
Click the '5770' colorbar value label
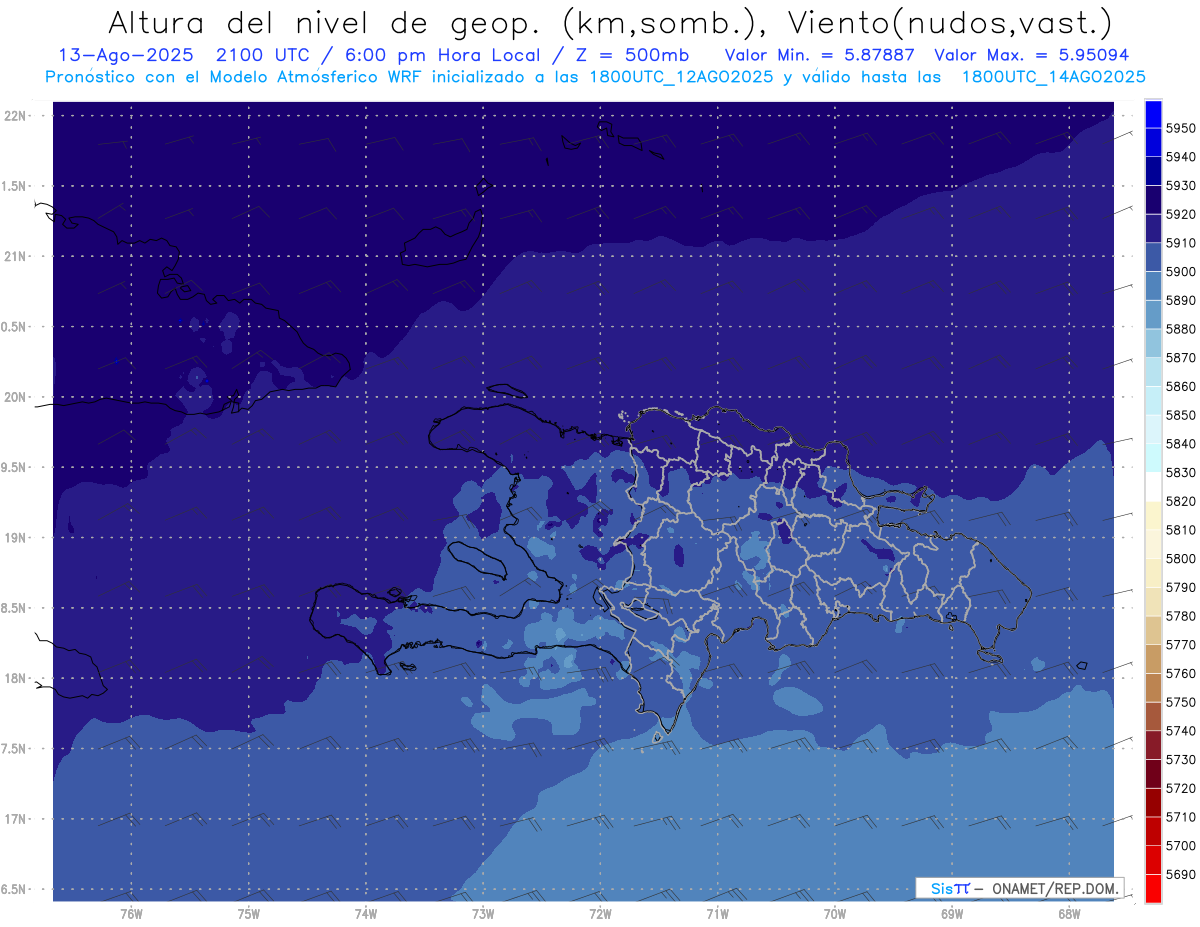click(x=1181, y=644)
